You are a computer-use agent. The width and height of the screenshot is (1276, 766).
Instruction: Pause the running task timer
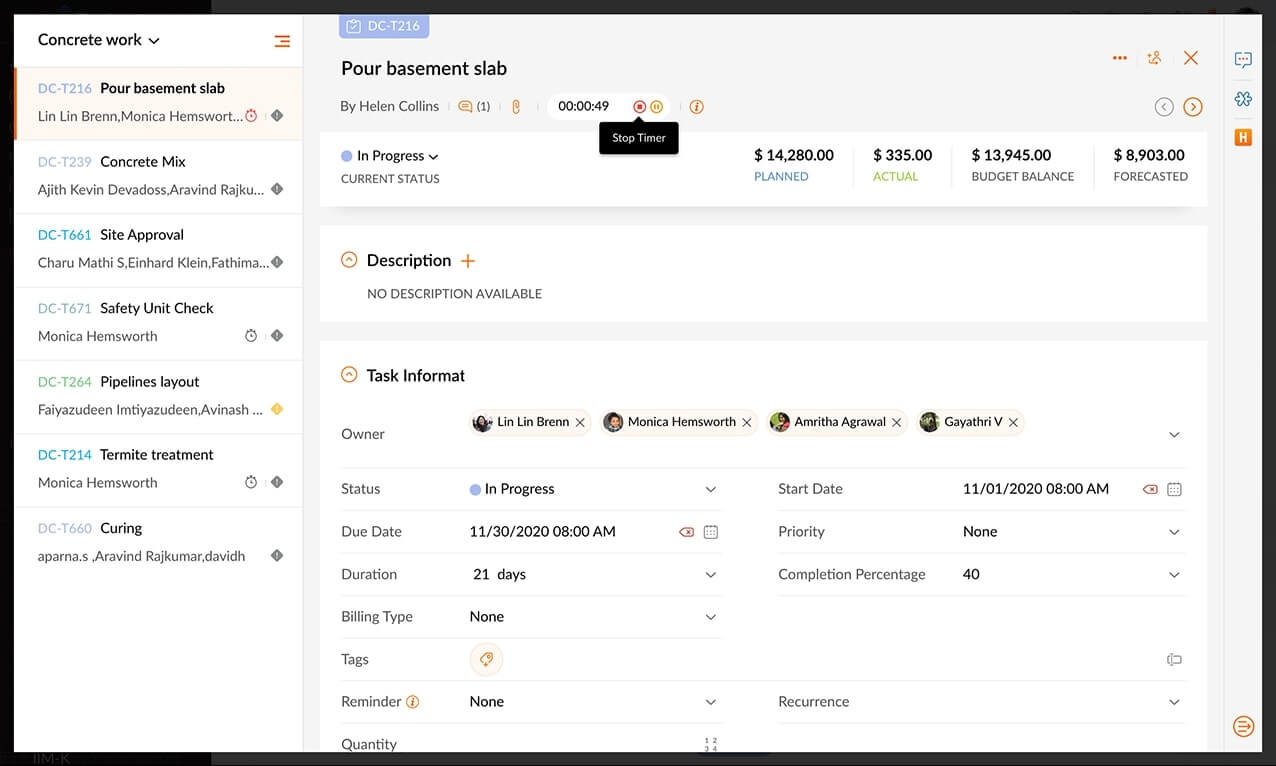coord(657,107)
